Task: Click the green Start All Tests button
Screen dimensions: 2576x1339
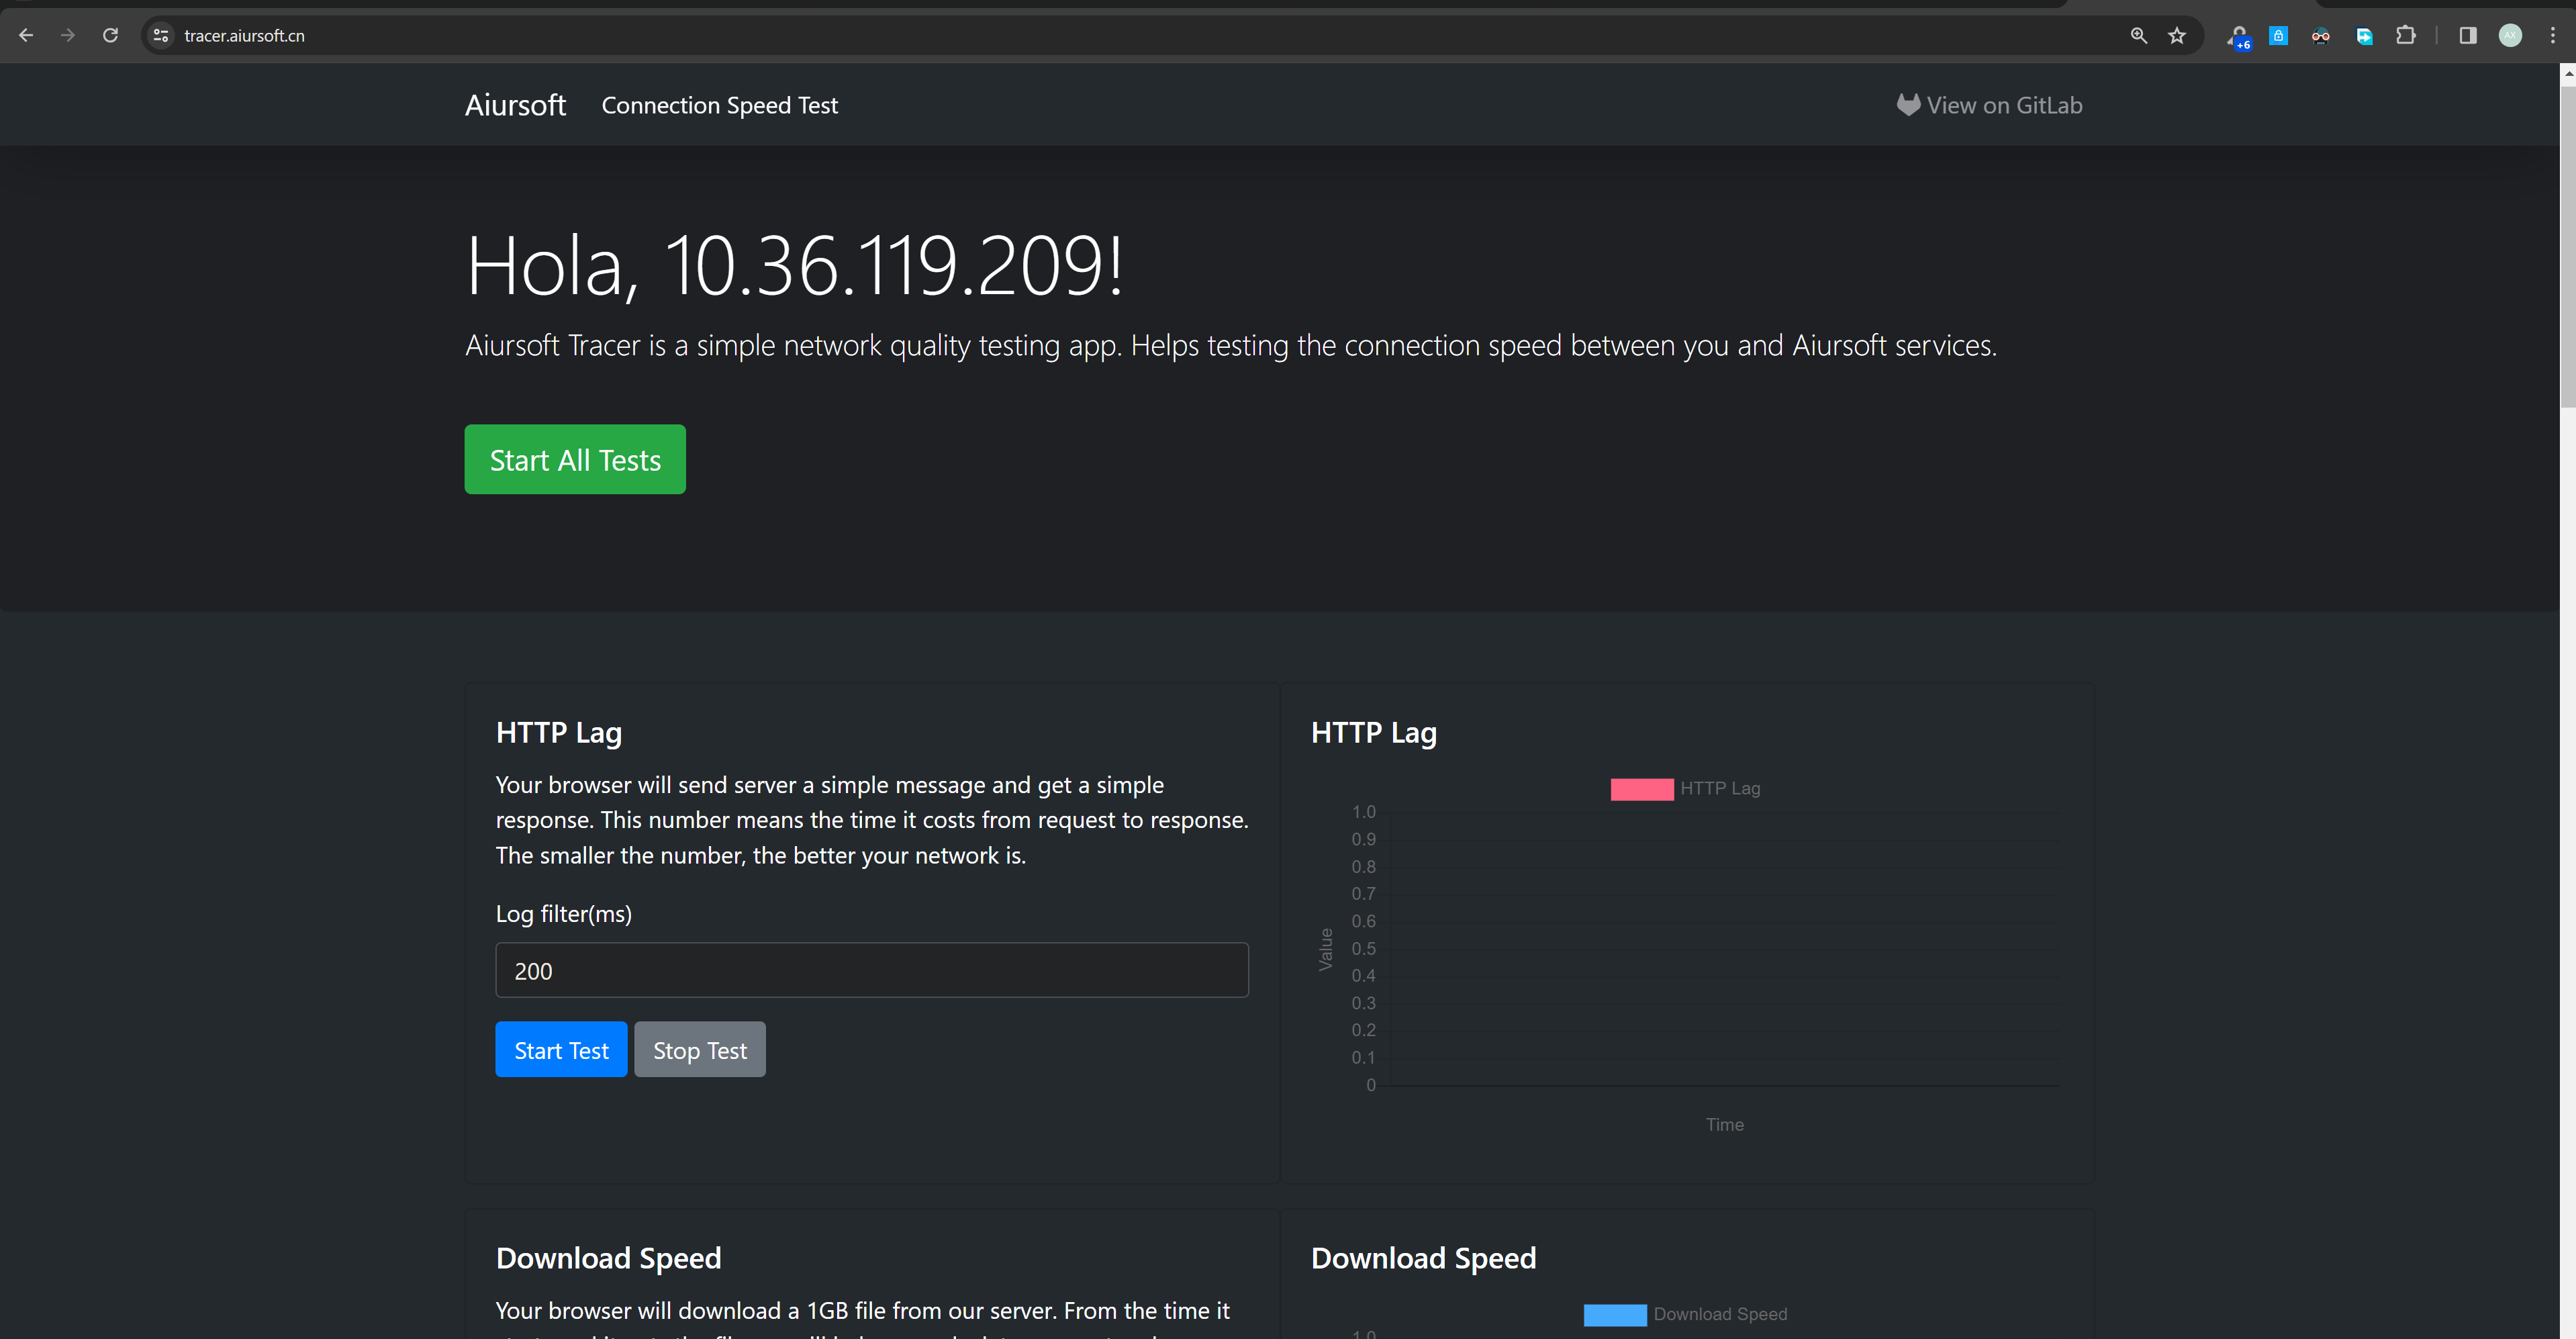Action: click(x=575, y=459)
